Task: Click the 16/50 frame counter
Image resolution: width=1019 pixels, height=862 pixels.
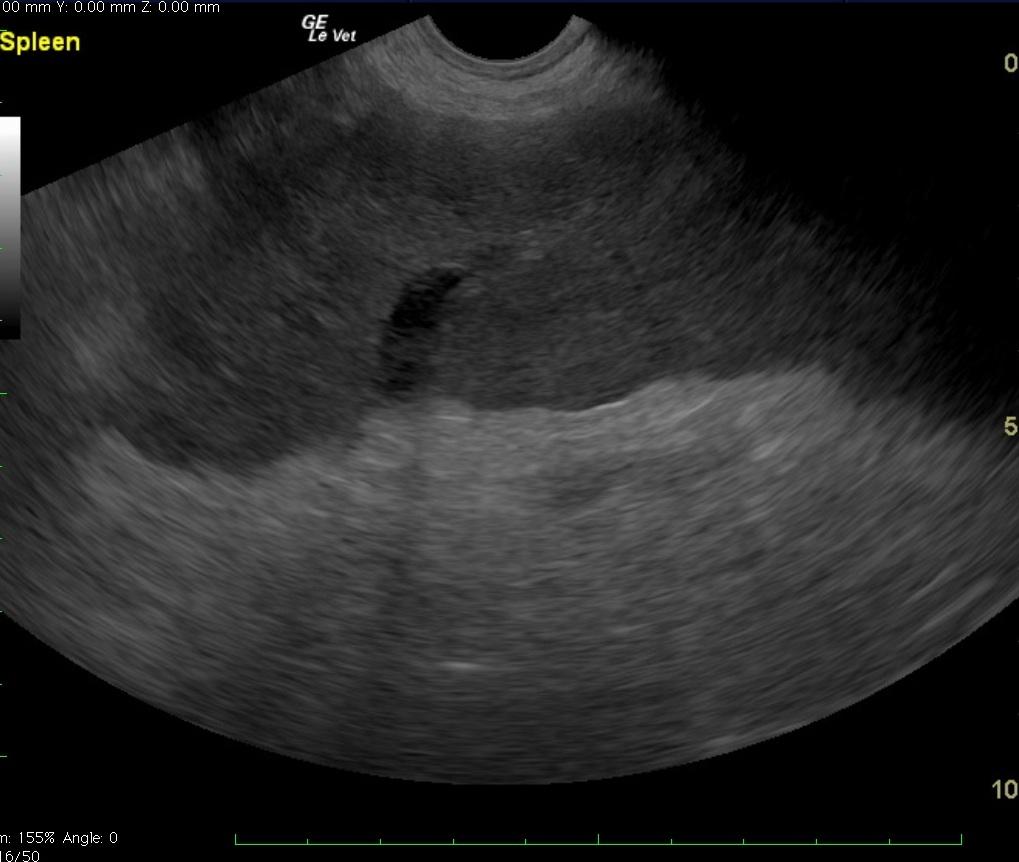Action: [20, 856]
